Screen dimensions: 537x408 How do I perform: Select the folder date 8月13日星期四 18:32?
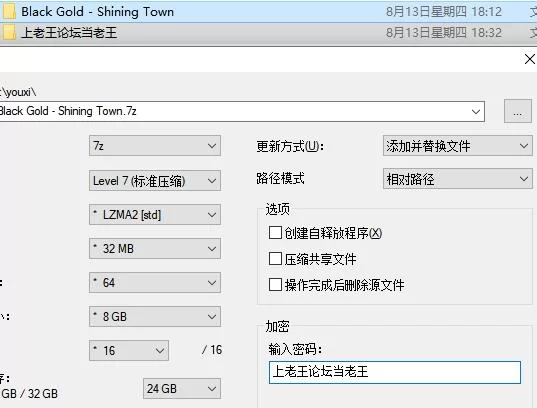[x=444, y=33]
